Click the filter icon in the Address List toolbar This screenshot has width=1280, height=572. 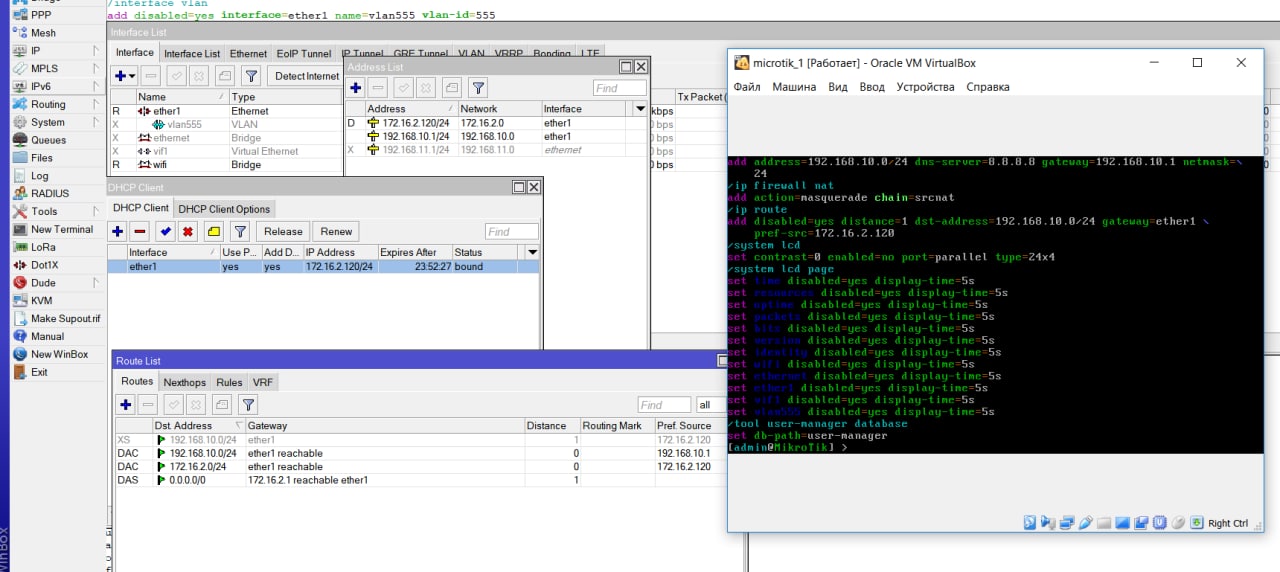pos(478,88)
